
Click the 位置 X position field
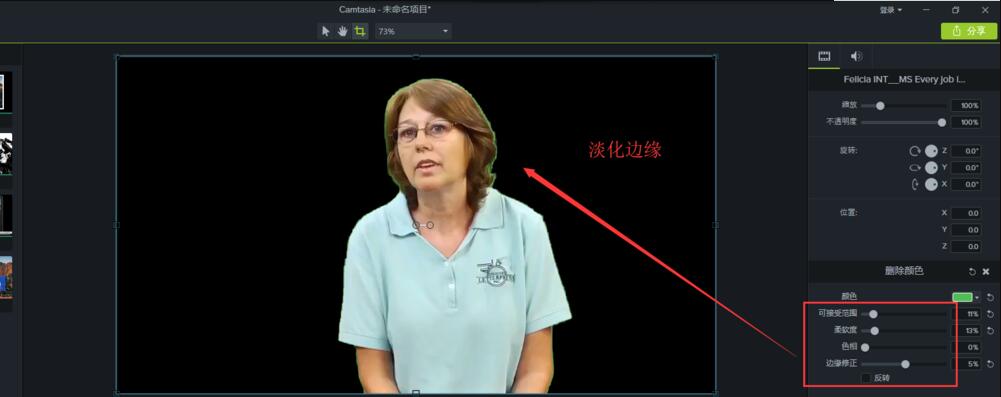[x=966, y=213]
